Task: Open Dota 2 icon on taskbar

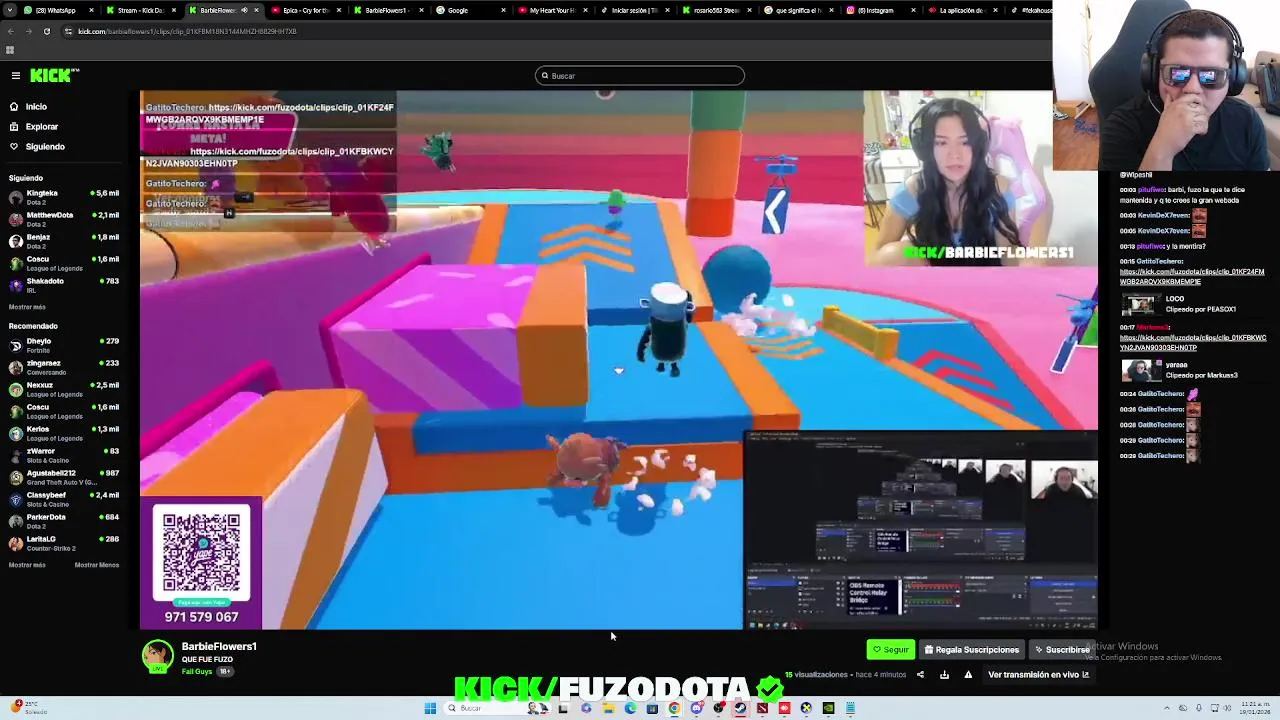Action: (762, 708)
